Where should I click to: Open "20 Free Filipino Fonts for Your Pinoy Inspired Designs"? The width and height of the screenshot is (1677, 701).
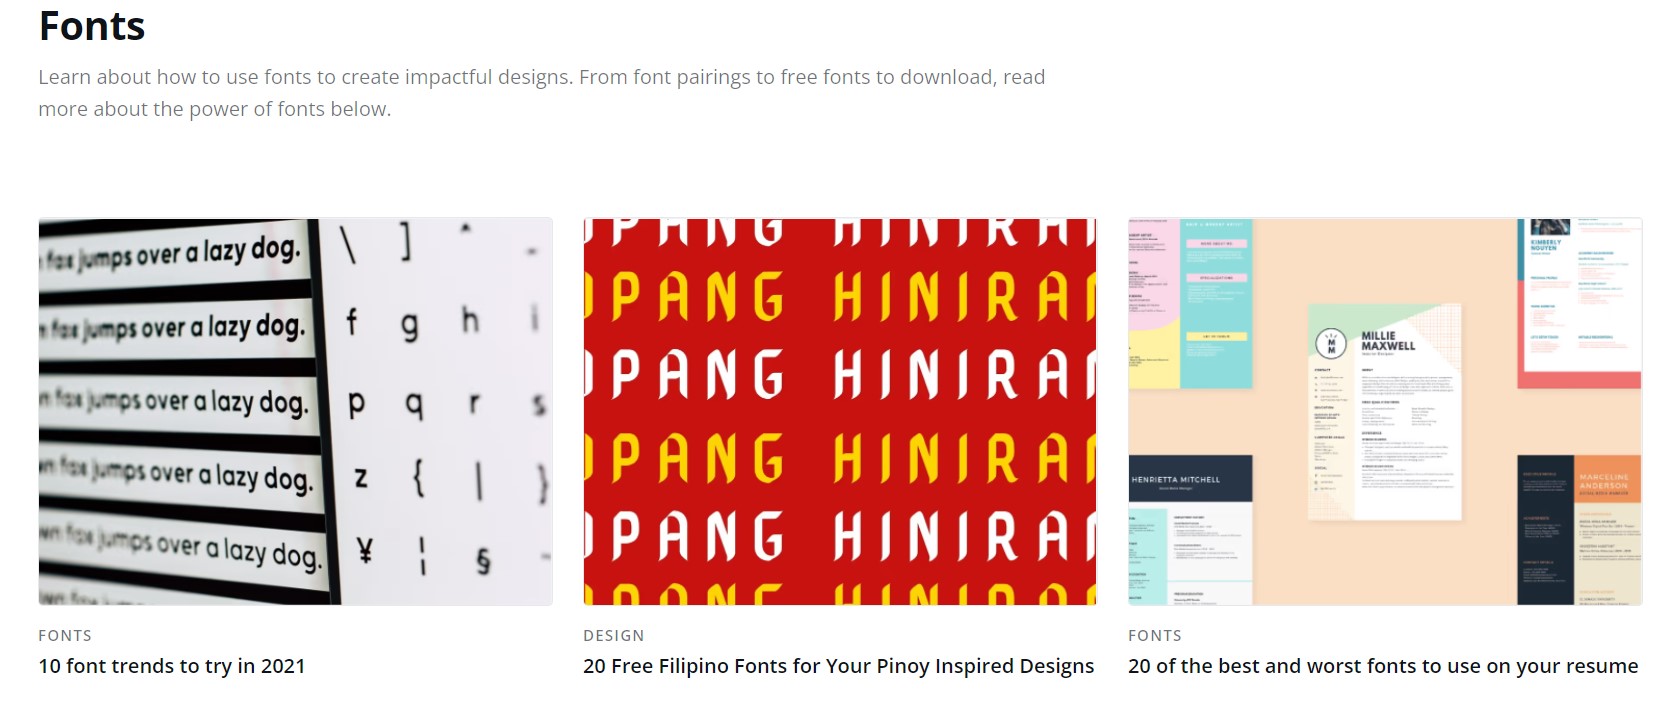838,666
